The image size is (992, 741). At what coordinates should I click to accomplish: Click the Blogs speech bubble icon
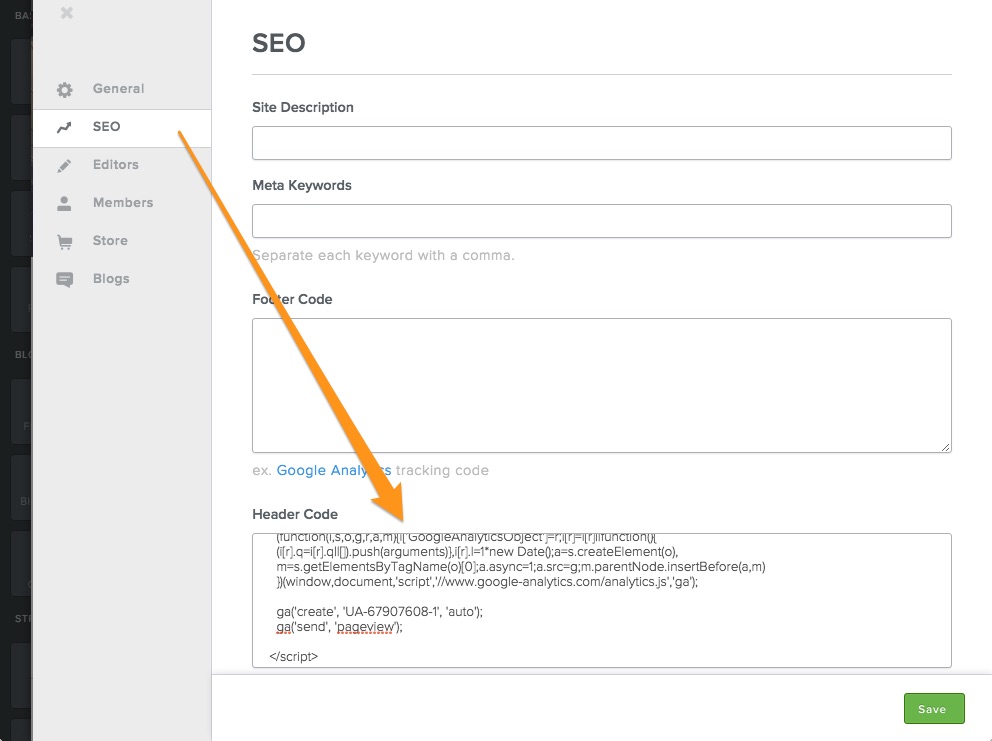tap(65, 280)
